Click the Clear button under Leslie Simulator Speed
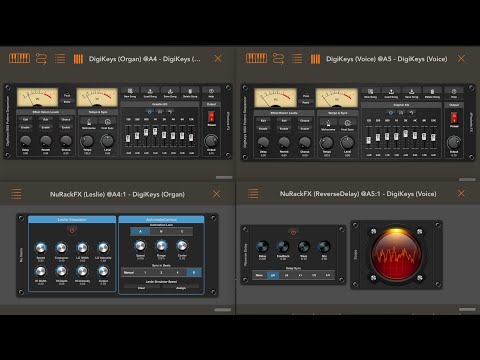 point(142,288)
